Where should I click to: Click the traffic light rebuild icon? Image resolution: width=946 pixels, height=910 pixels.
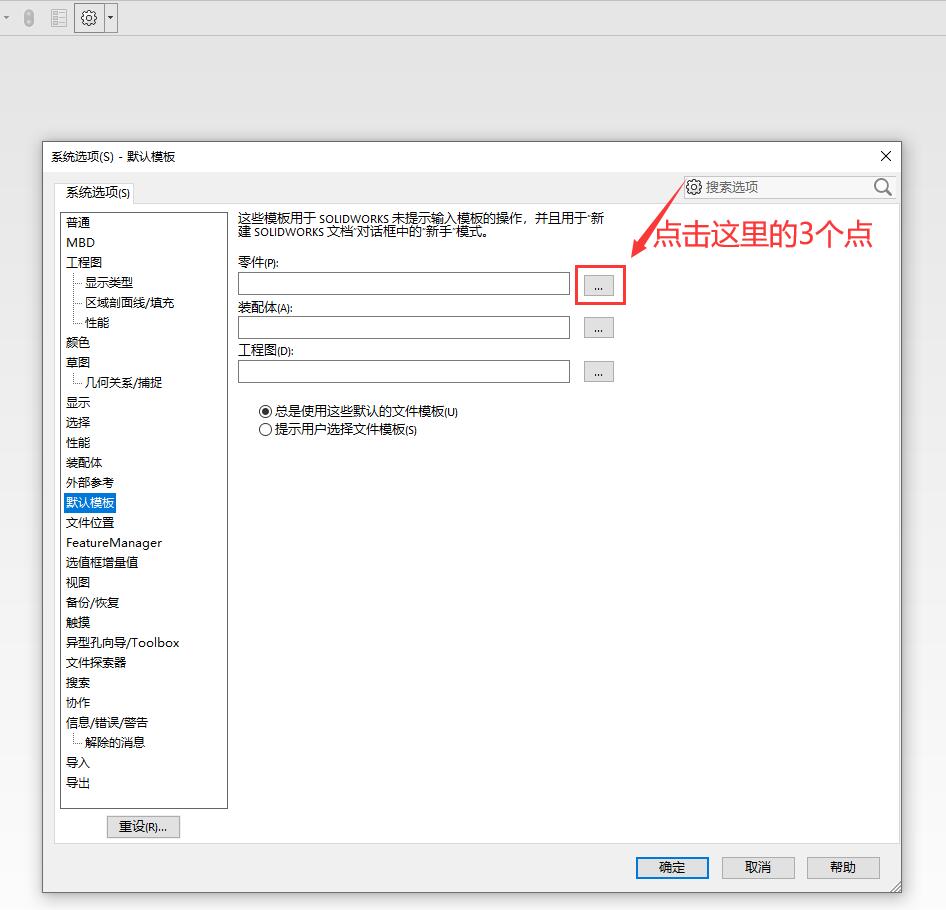(29, 18)
